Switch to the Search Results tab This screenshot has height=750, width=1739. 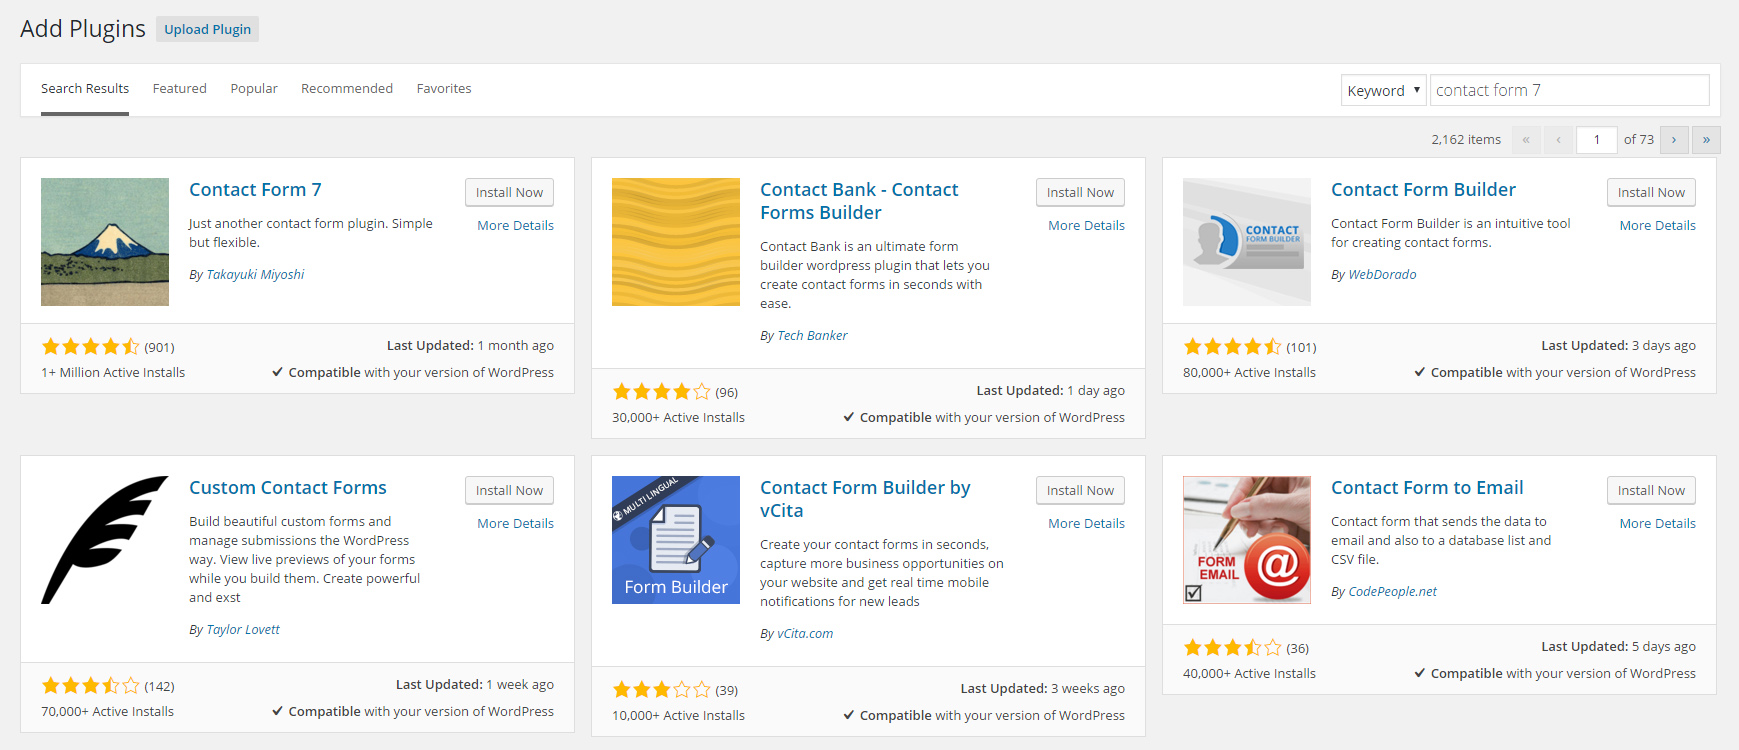(x=85, y=88)
